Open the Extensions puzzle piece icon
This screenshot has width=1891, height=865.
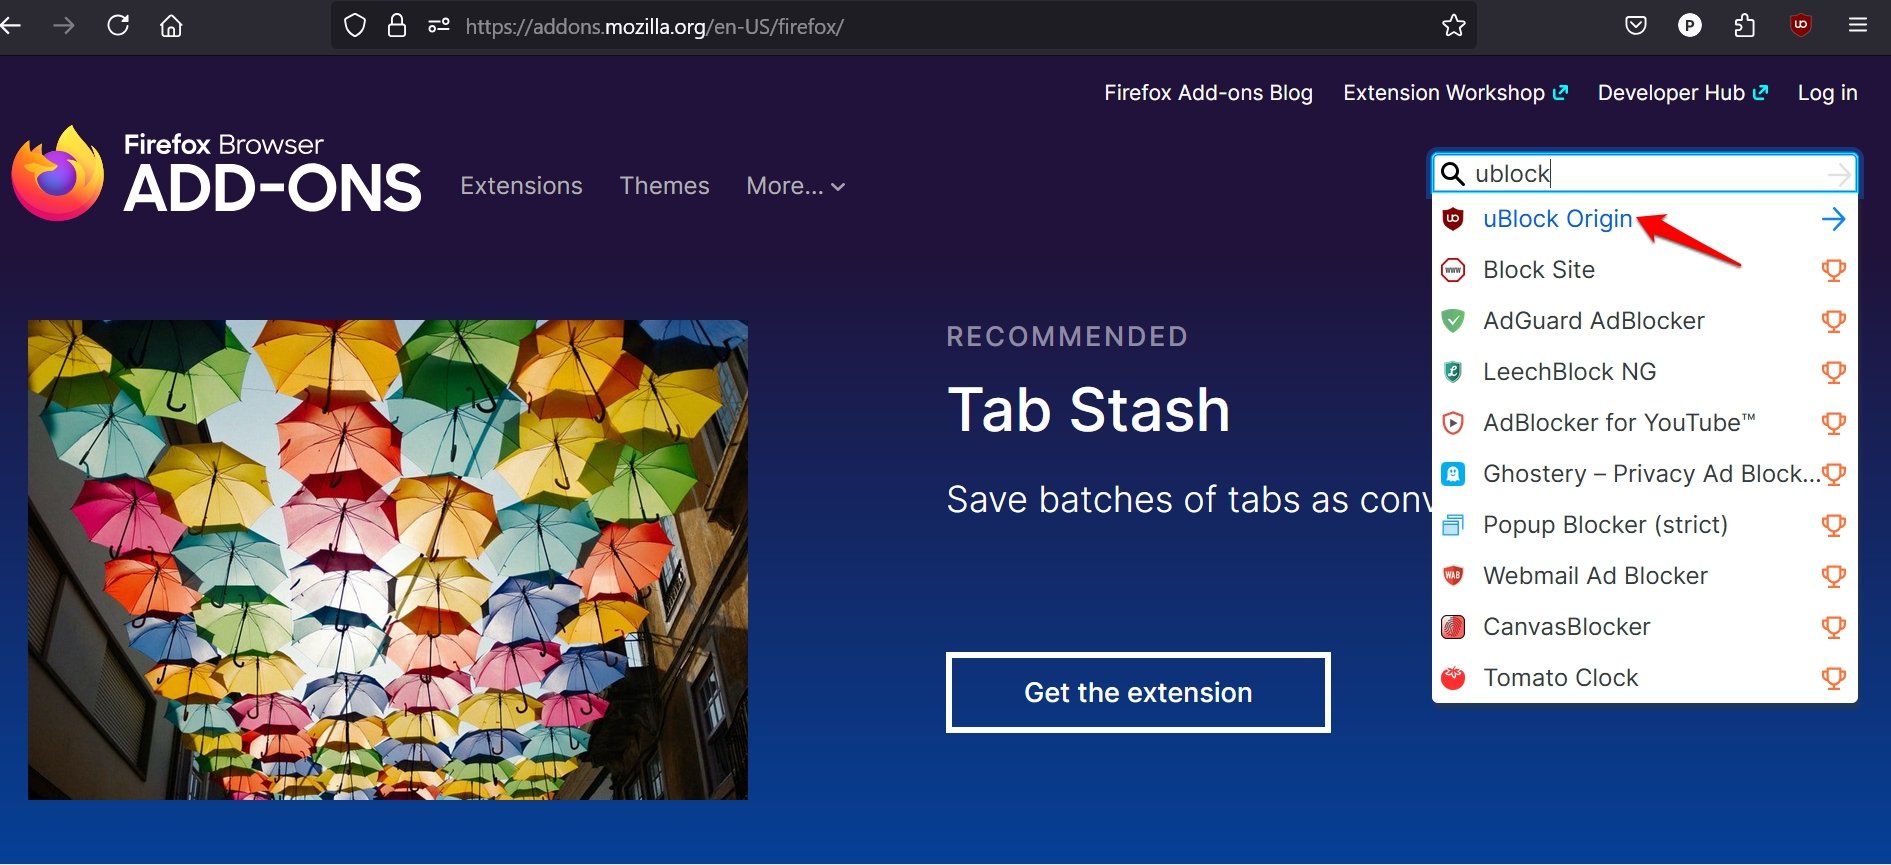click(1744, 25)
